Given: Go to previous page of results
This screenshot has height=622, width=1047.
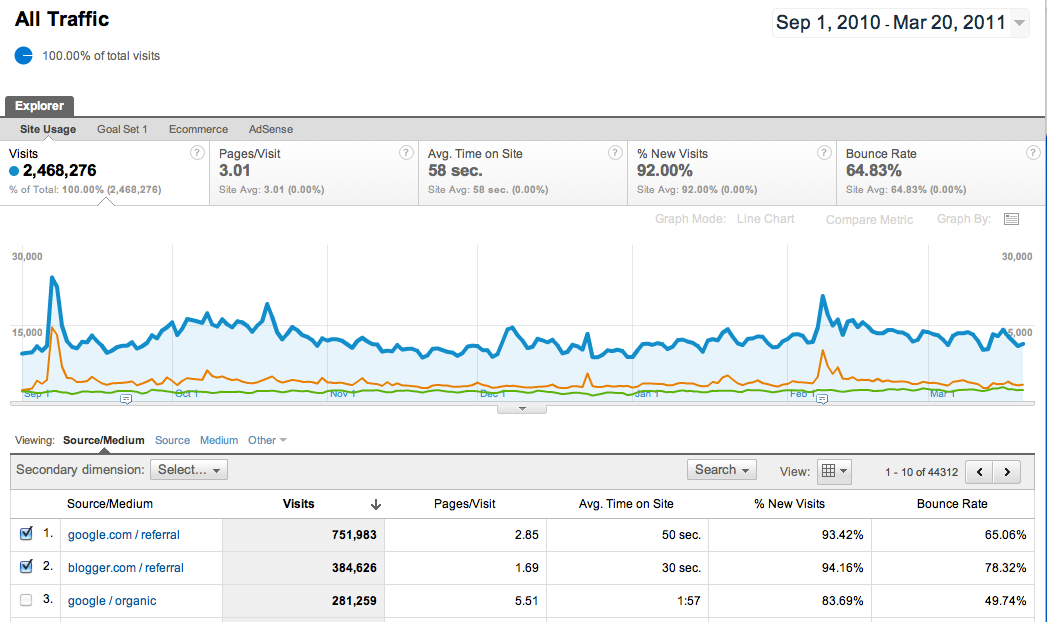Looking at the screenshot, I should 980,472.
